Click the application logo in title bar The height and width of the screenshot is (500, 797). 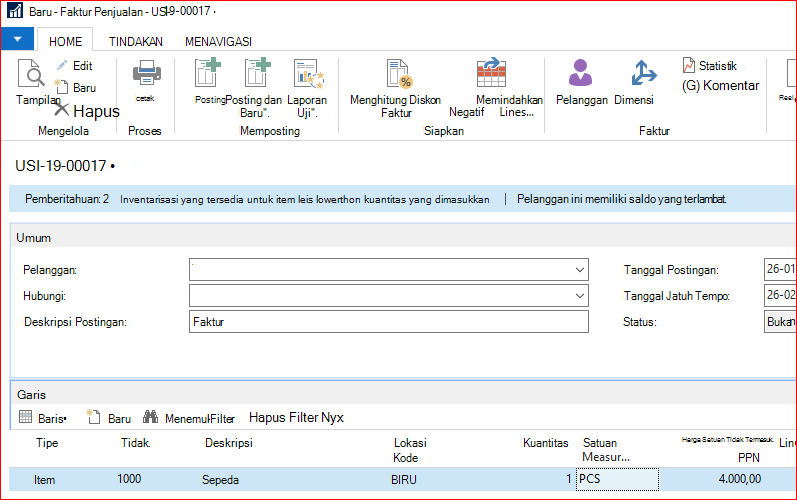point(15,11)
